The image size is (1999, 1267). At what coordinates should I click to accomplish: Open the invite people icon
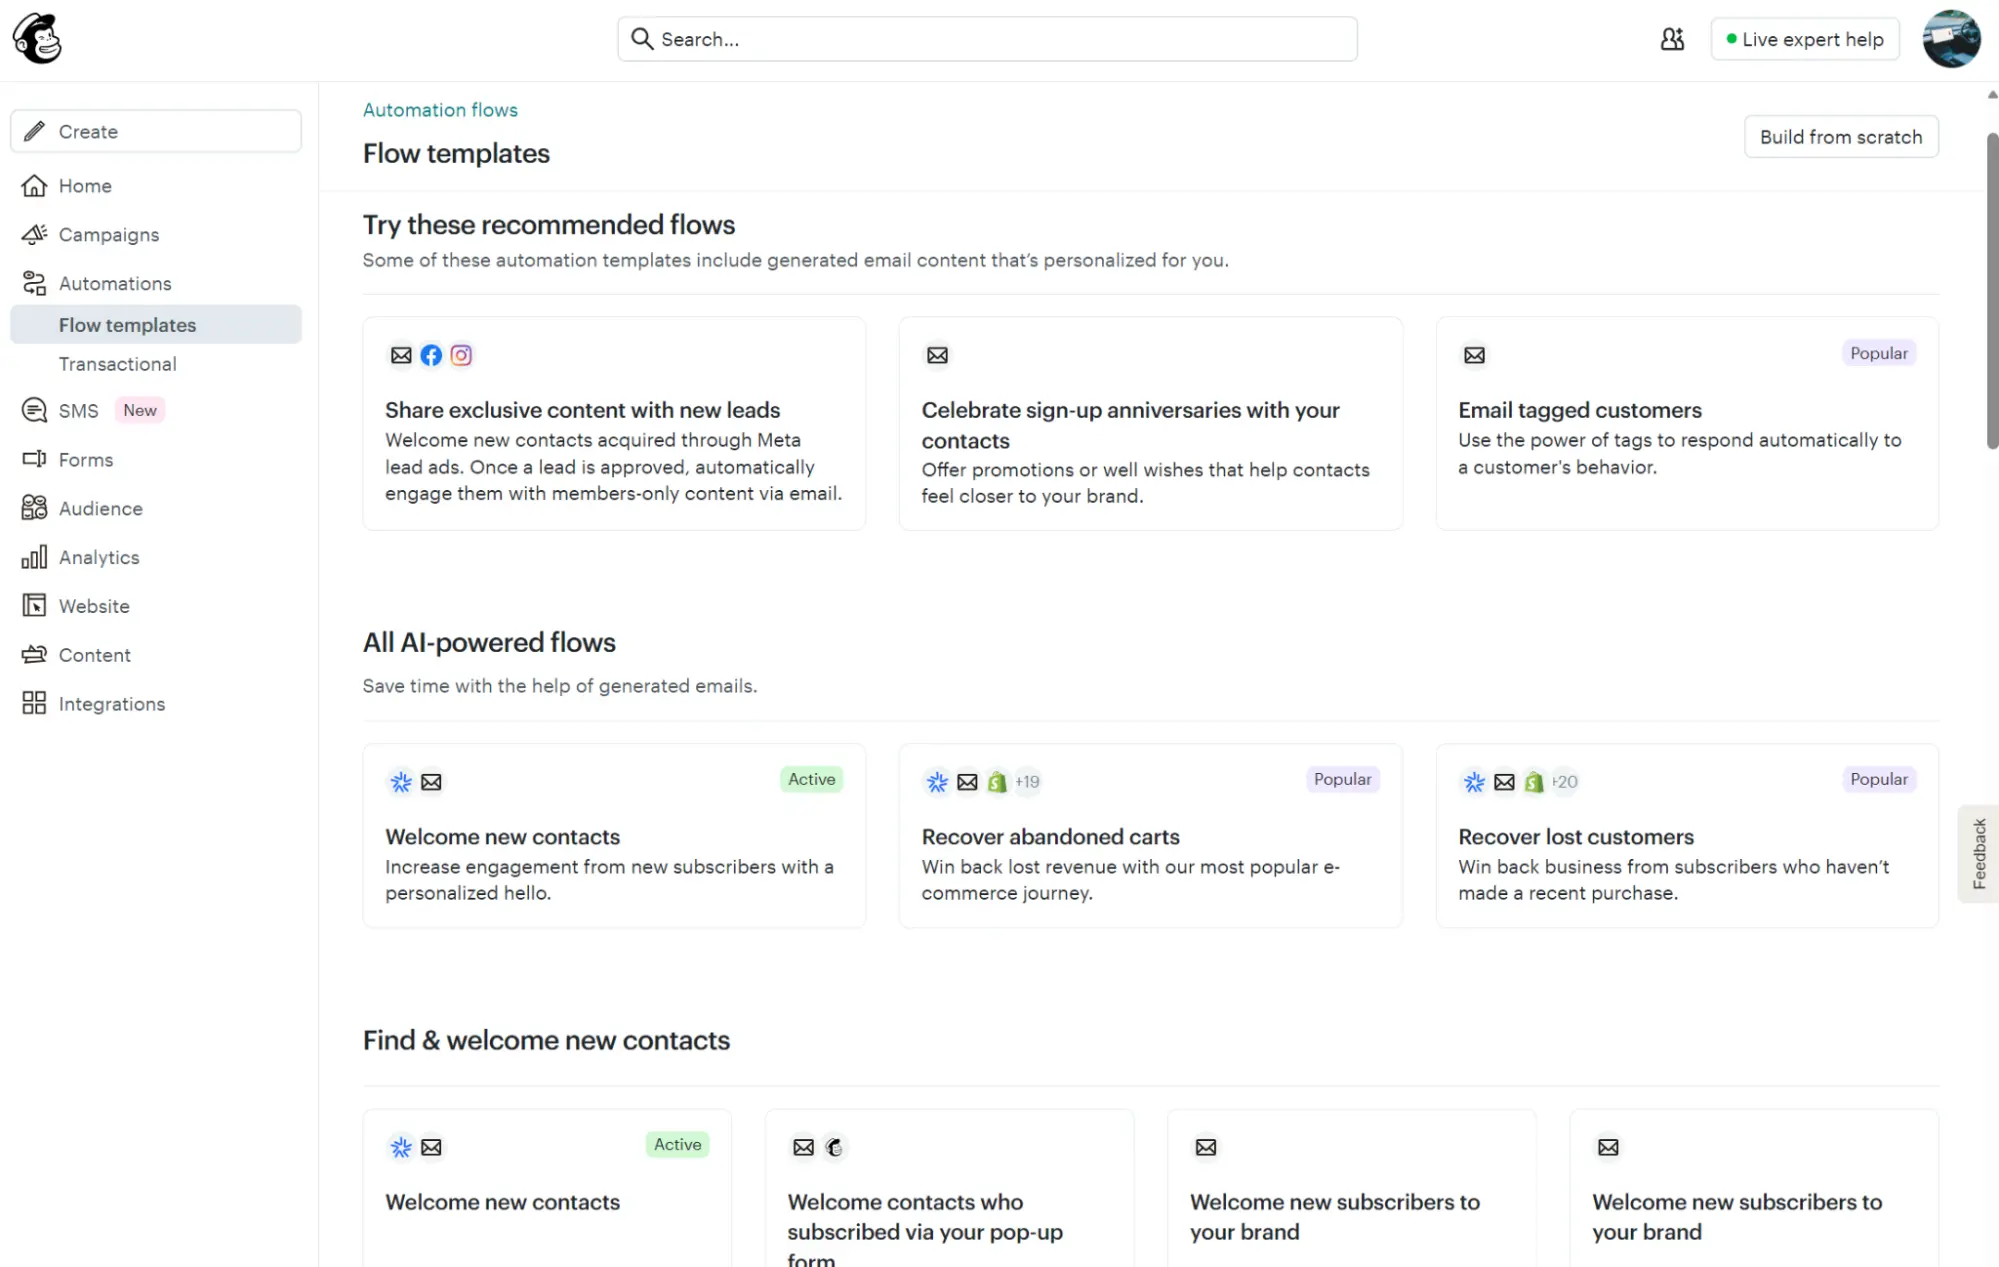pos(1672,39)
